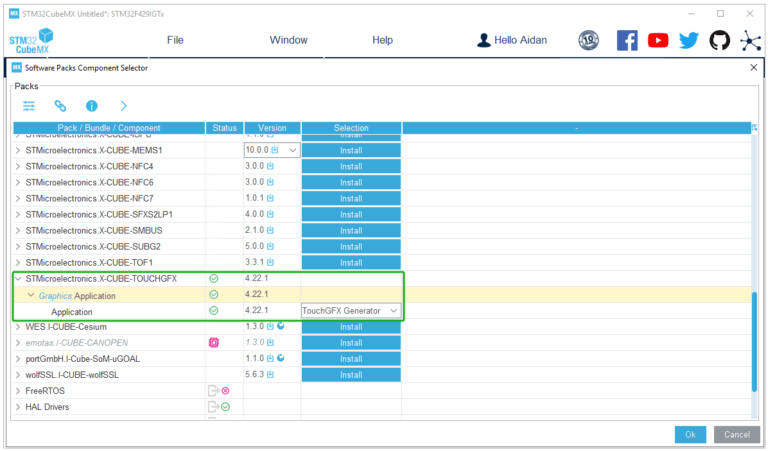Viewport: 768px width, 451px height.
Task: Click the pink status icon for emotas I-CUBE-CANOPEN
Action: (x=213, y=343)
